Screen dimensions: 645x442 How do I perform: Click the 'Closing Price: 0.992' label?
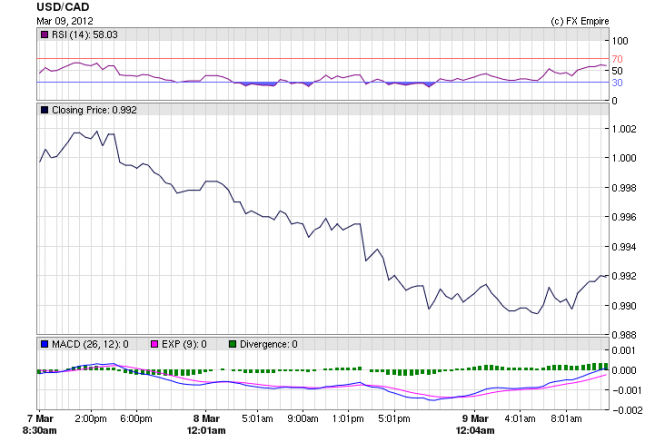point(94,110)
